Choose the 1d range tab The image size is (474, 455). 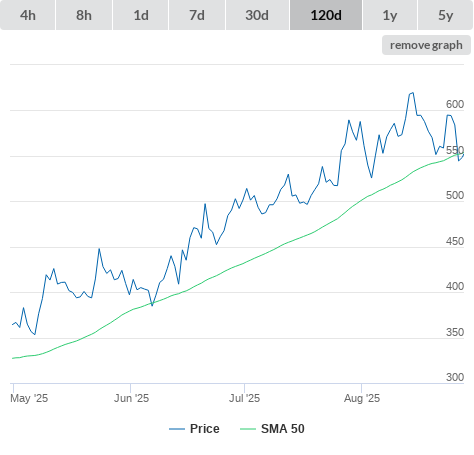(141, 15)
